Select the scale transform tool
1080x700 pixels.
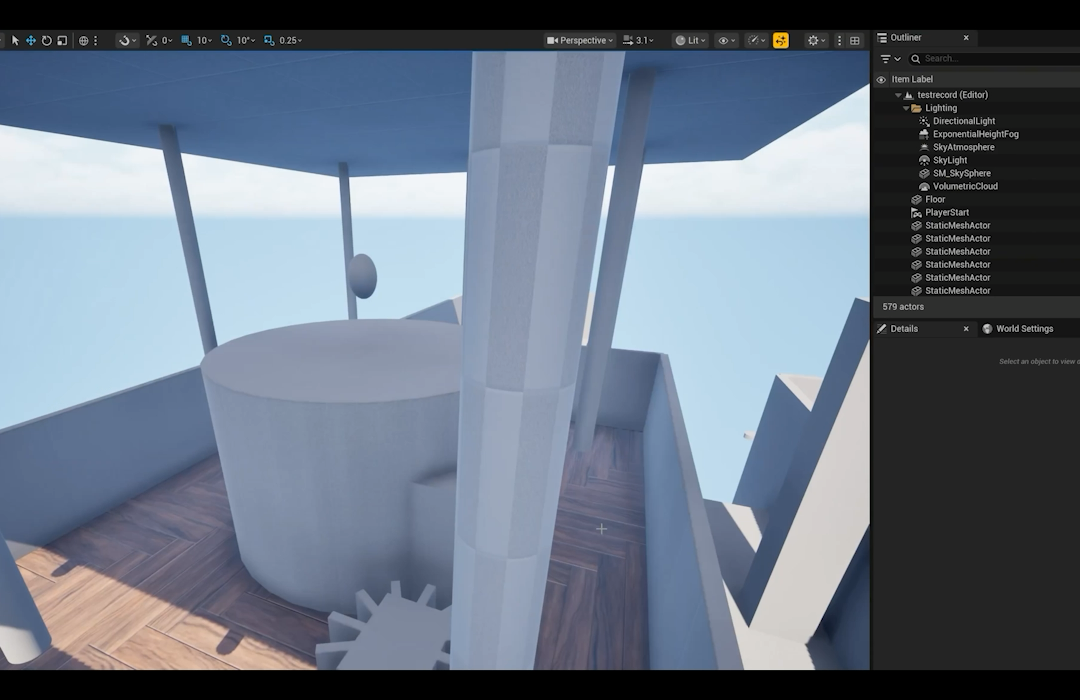(62, 41)
